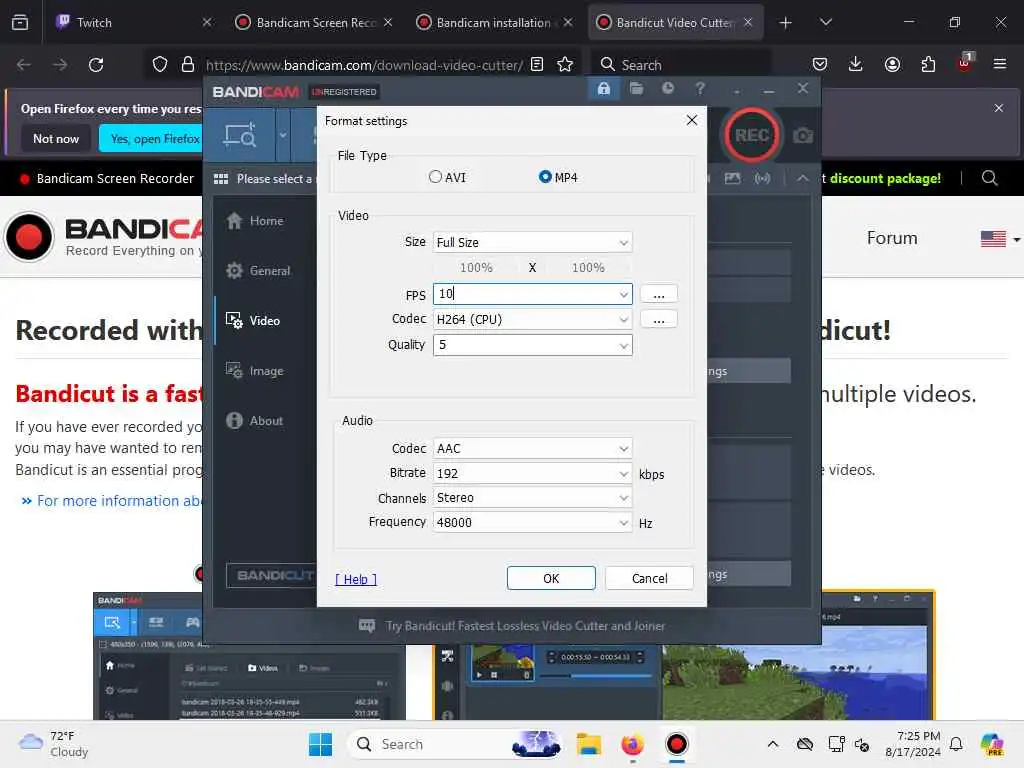The height and width of the screenshot is (768, 1024).
Task: Click the Firefox Search box
Action: (x=681, y=65)
